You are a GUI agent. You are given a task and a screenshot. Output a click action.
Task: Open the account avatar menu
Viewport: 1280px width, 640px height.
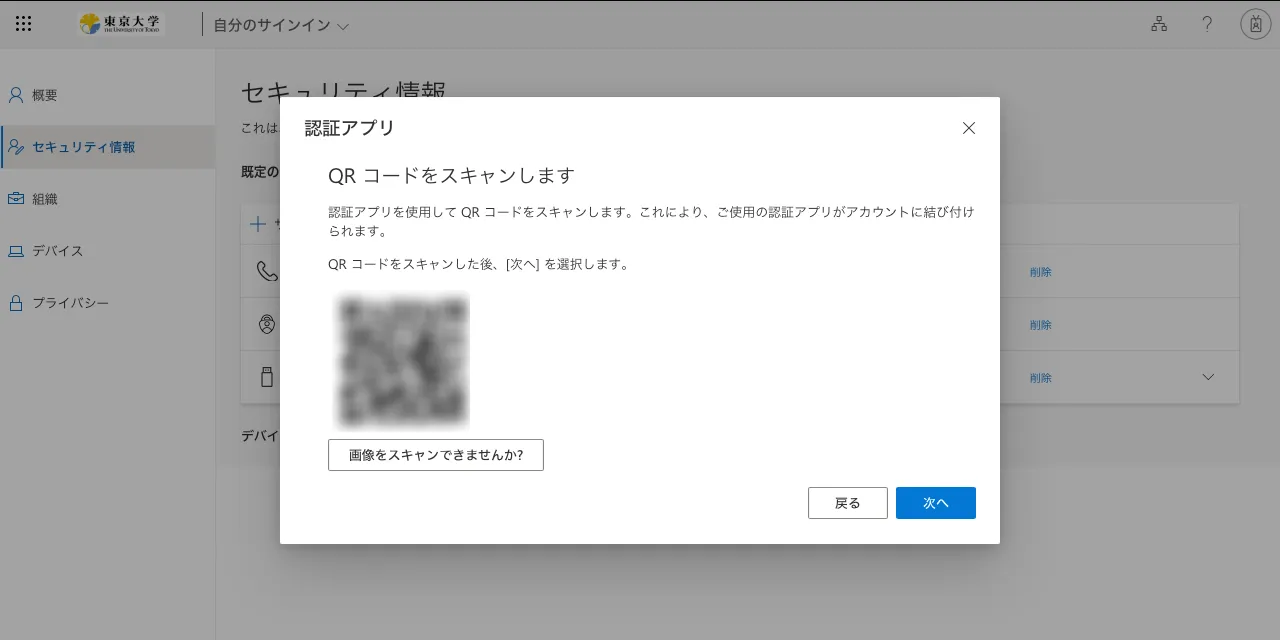click(x=1255, y=24)
